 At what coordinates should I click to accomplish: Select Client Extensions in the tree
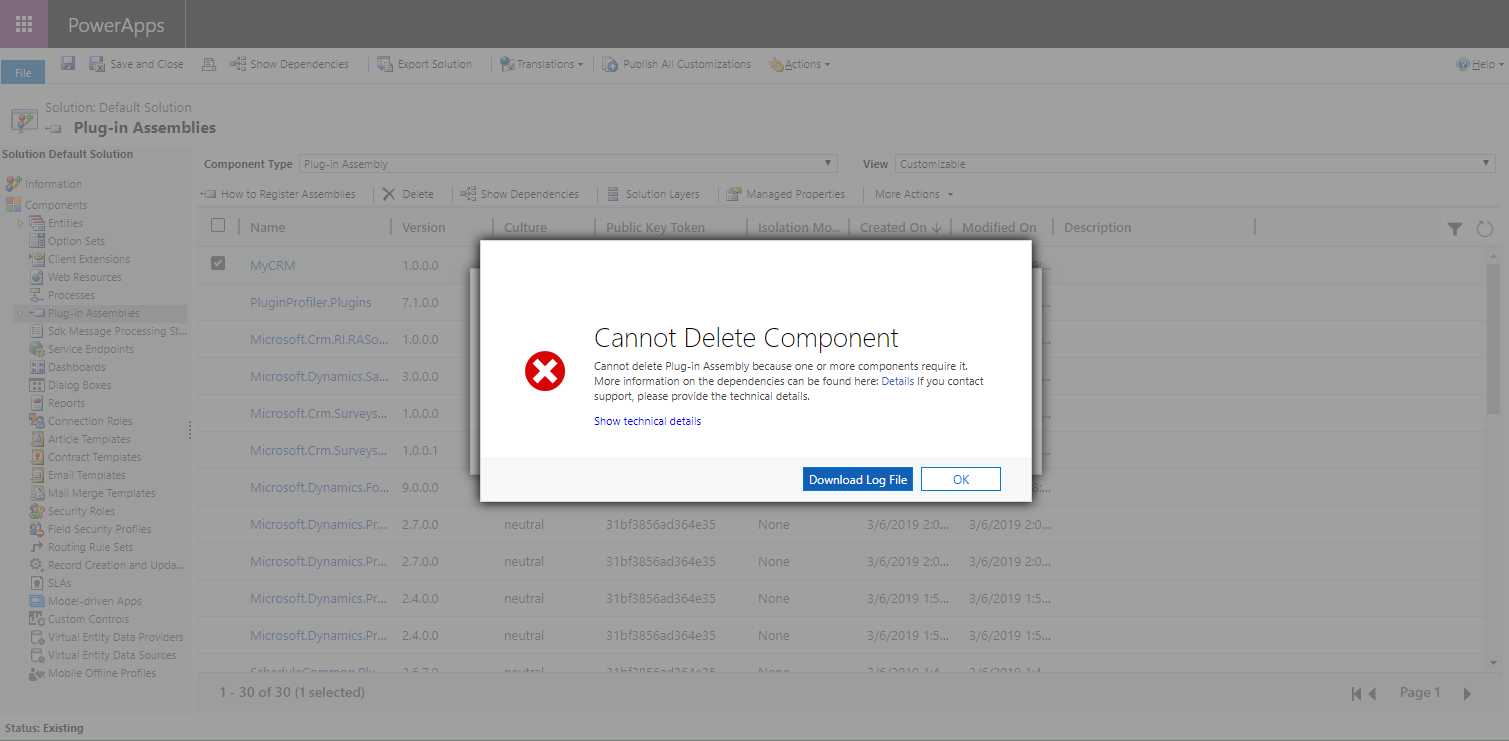89,259
